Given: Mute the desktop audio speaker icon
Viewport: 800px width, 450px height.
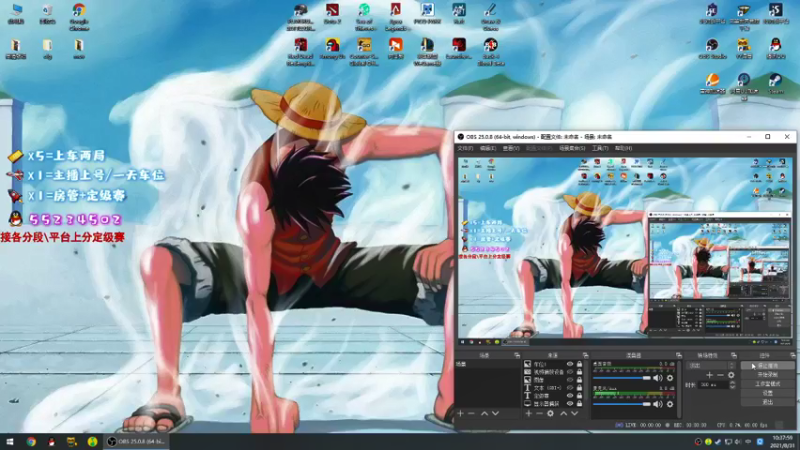Looking at the screenshot, I should point(657,378).
